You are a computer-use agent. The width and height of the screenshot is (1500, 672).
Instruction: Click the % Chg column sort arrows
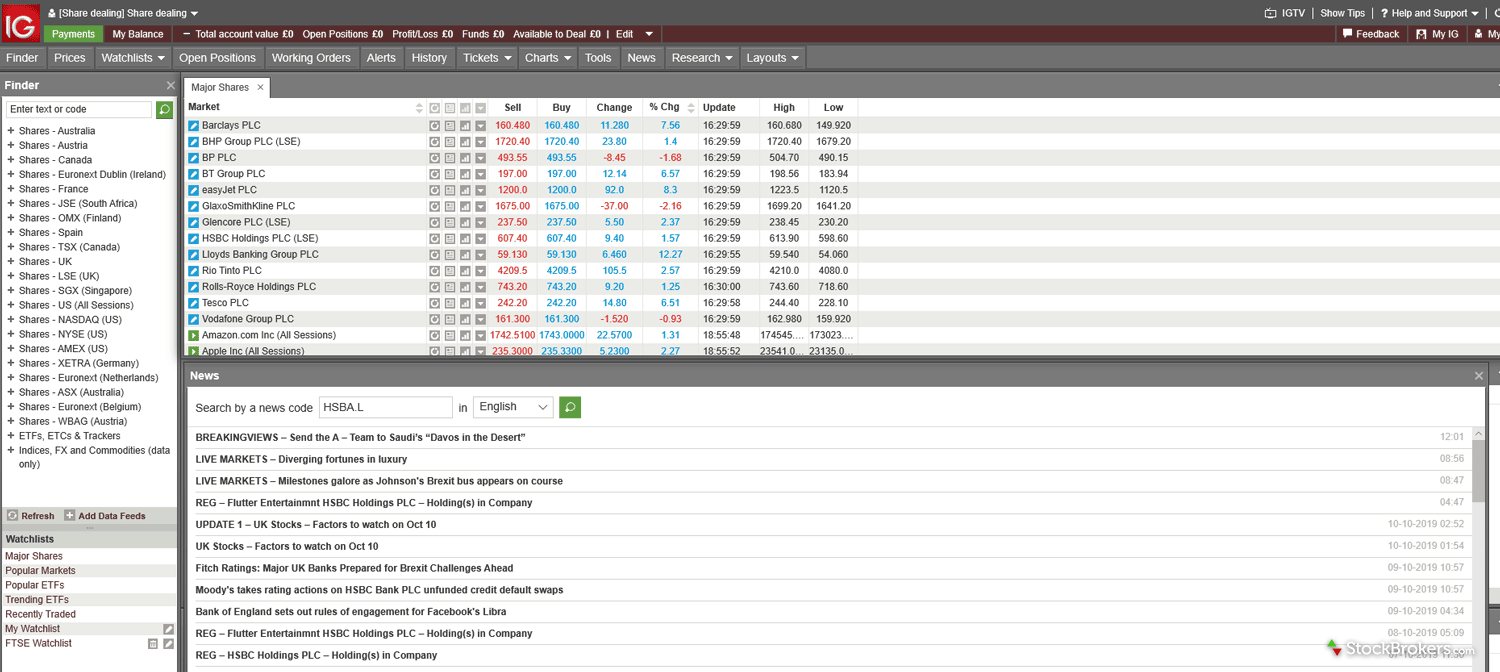[691, 108]
